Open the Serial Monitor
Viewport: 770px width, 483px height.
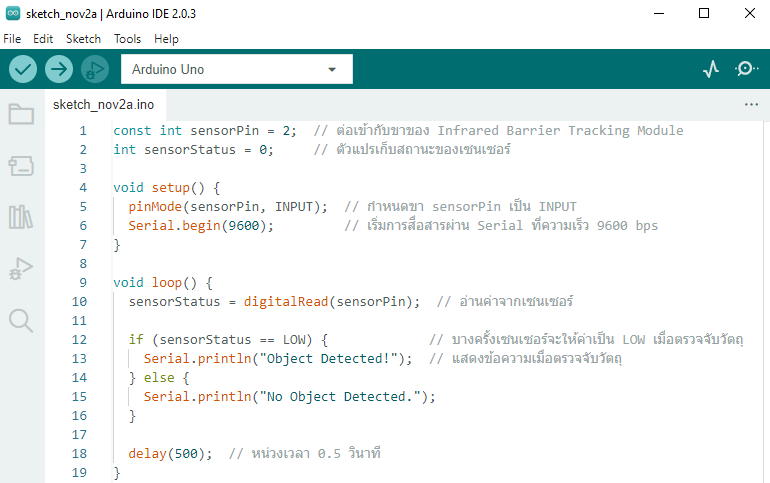(746, 69)
